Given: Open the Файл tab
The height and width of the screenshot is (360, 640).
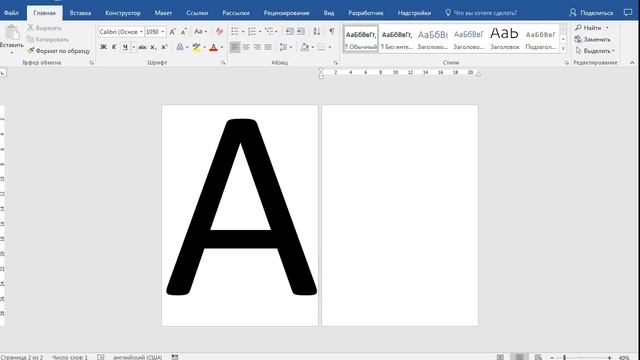Looking at the screenshot, I should point(11,13).
